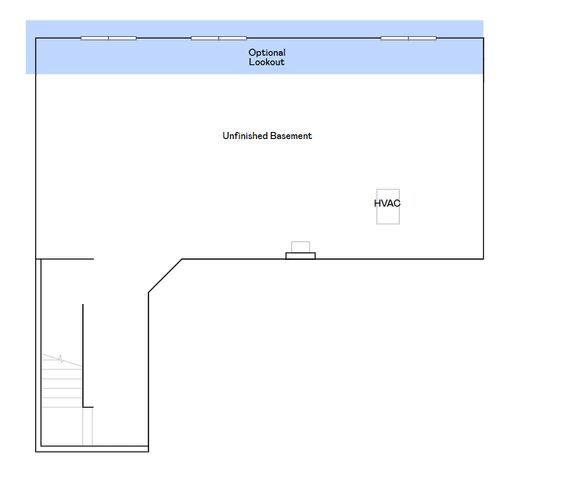Click the stair railing vertical wall

[x=83, y=356]
